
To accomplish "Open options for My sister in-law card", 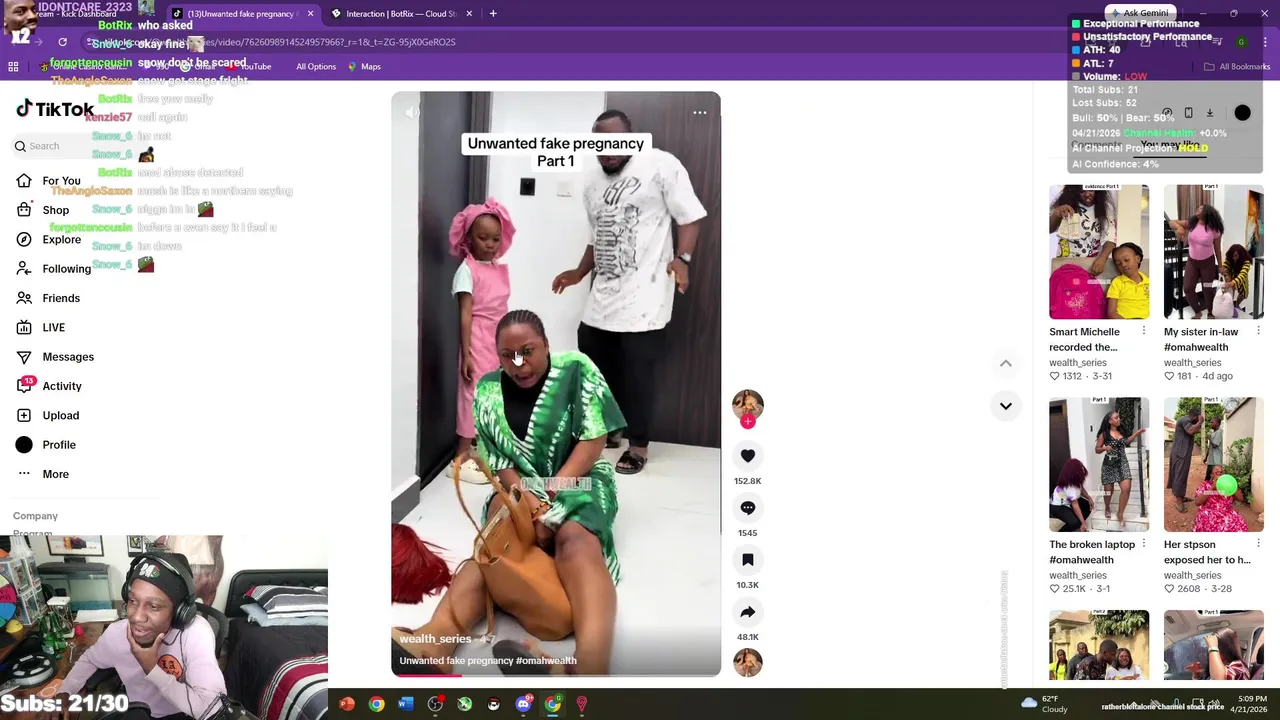I will (1258, 331).
